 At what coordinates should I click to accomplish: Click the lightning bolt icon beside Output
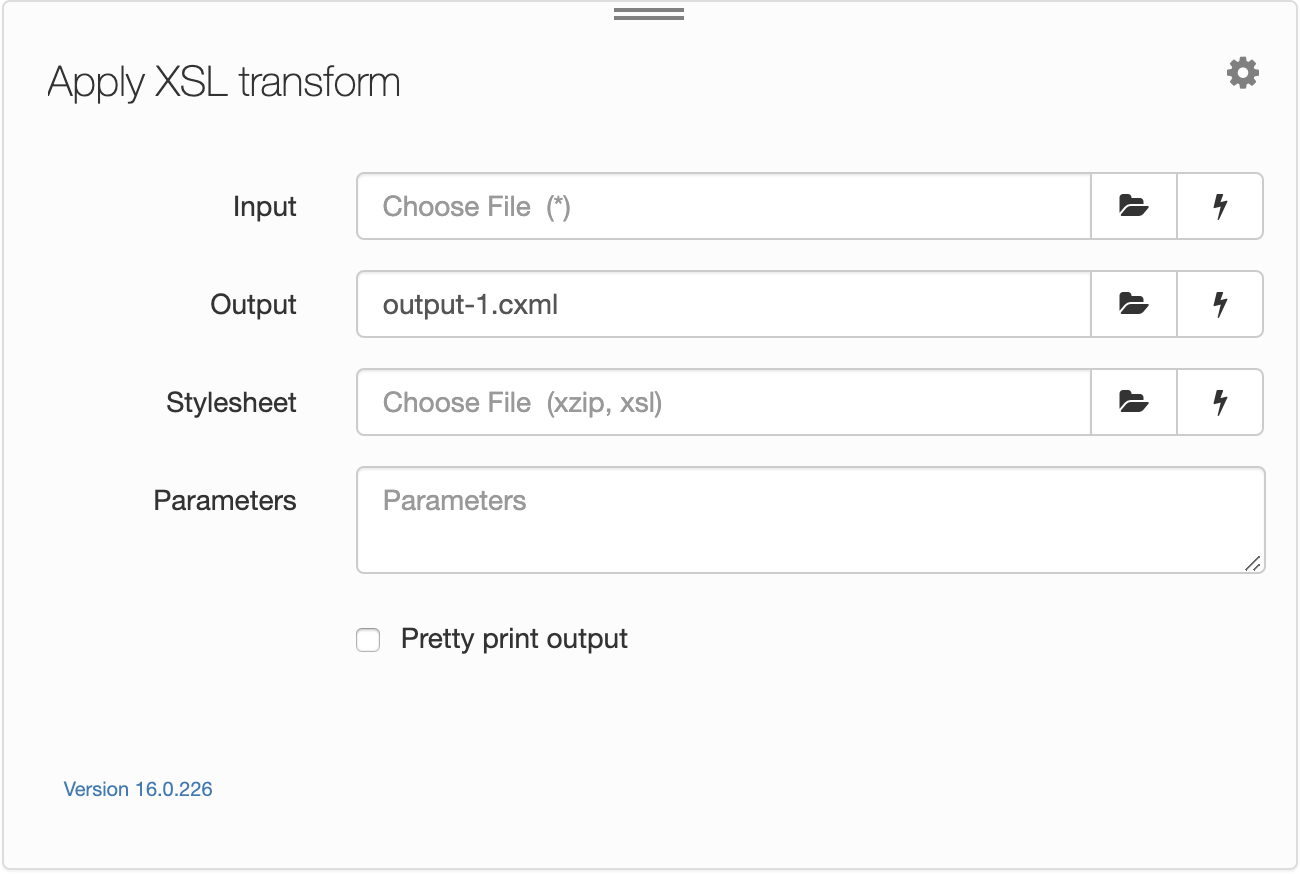tap(1220, 304)
